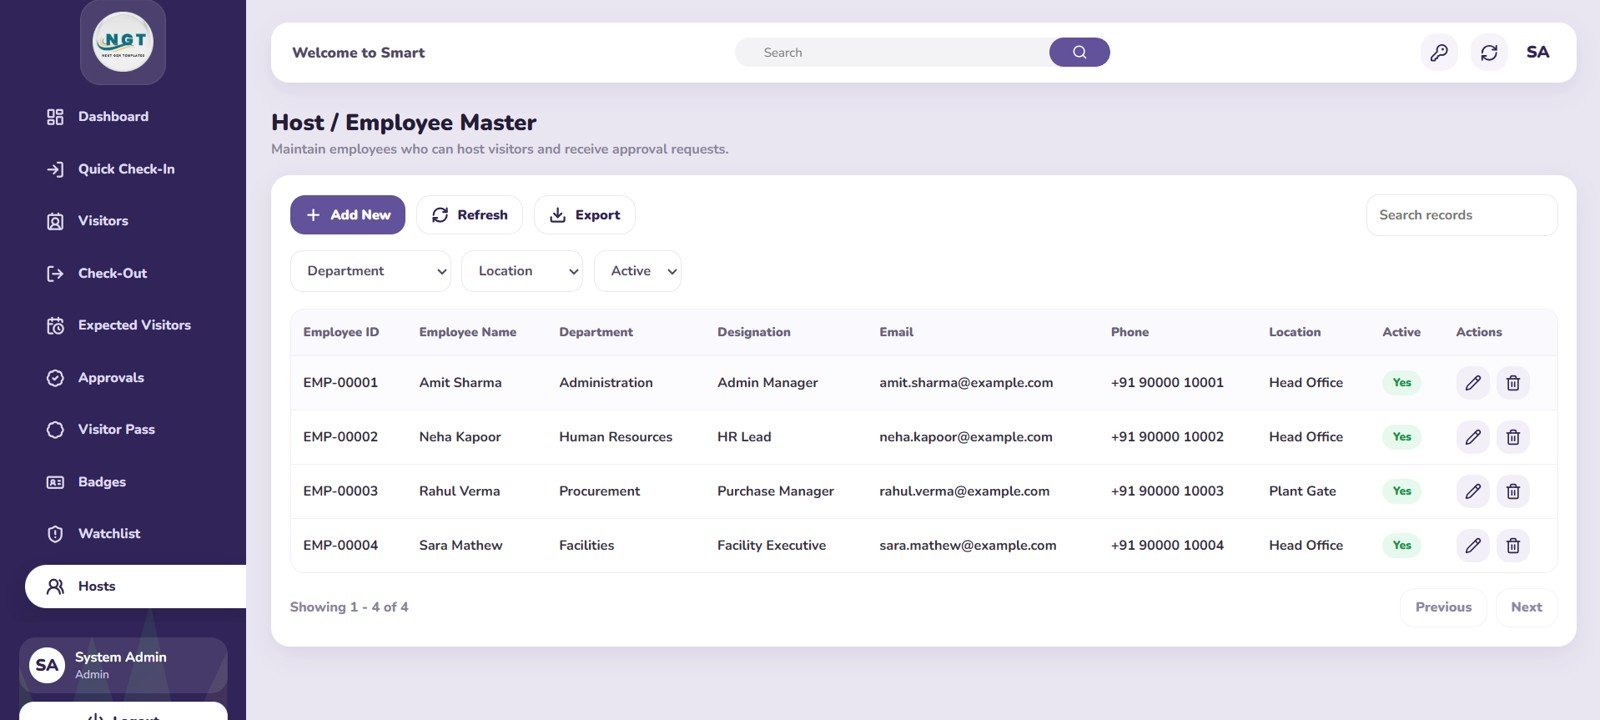Select the Hosts sidebar item
Image resolution: width=1600 pixels, height=720 pixels.
tap(135, 586)
